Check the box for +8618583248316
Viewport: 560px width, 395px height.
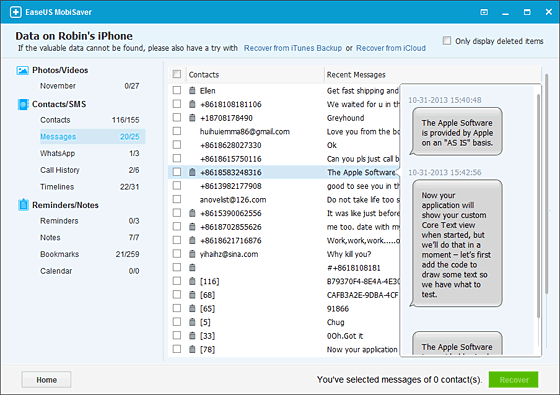(x=177, y=172)
